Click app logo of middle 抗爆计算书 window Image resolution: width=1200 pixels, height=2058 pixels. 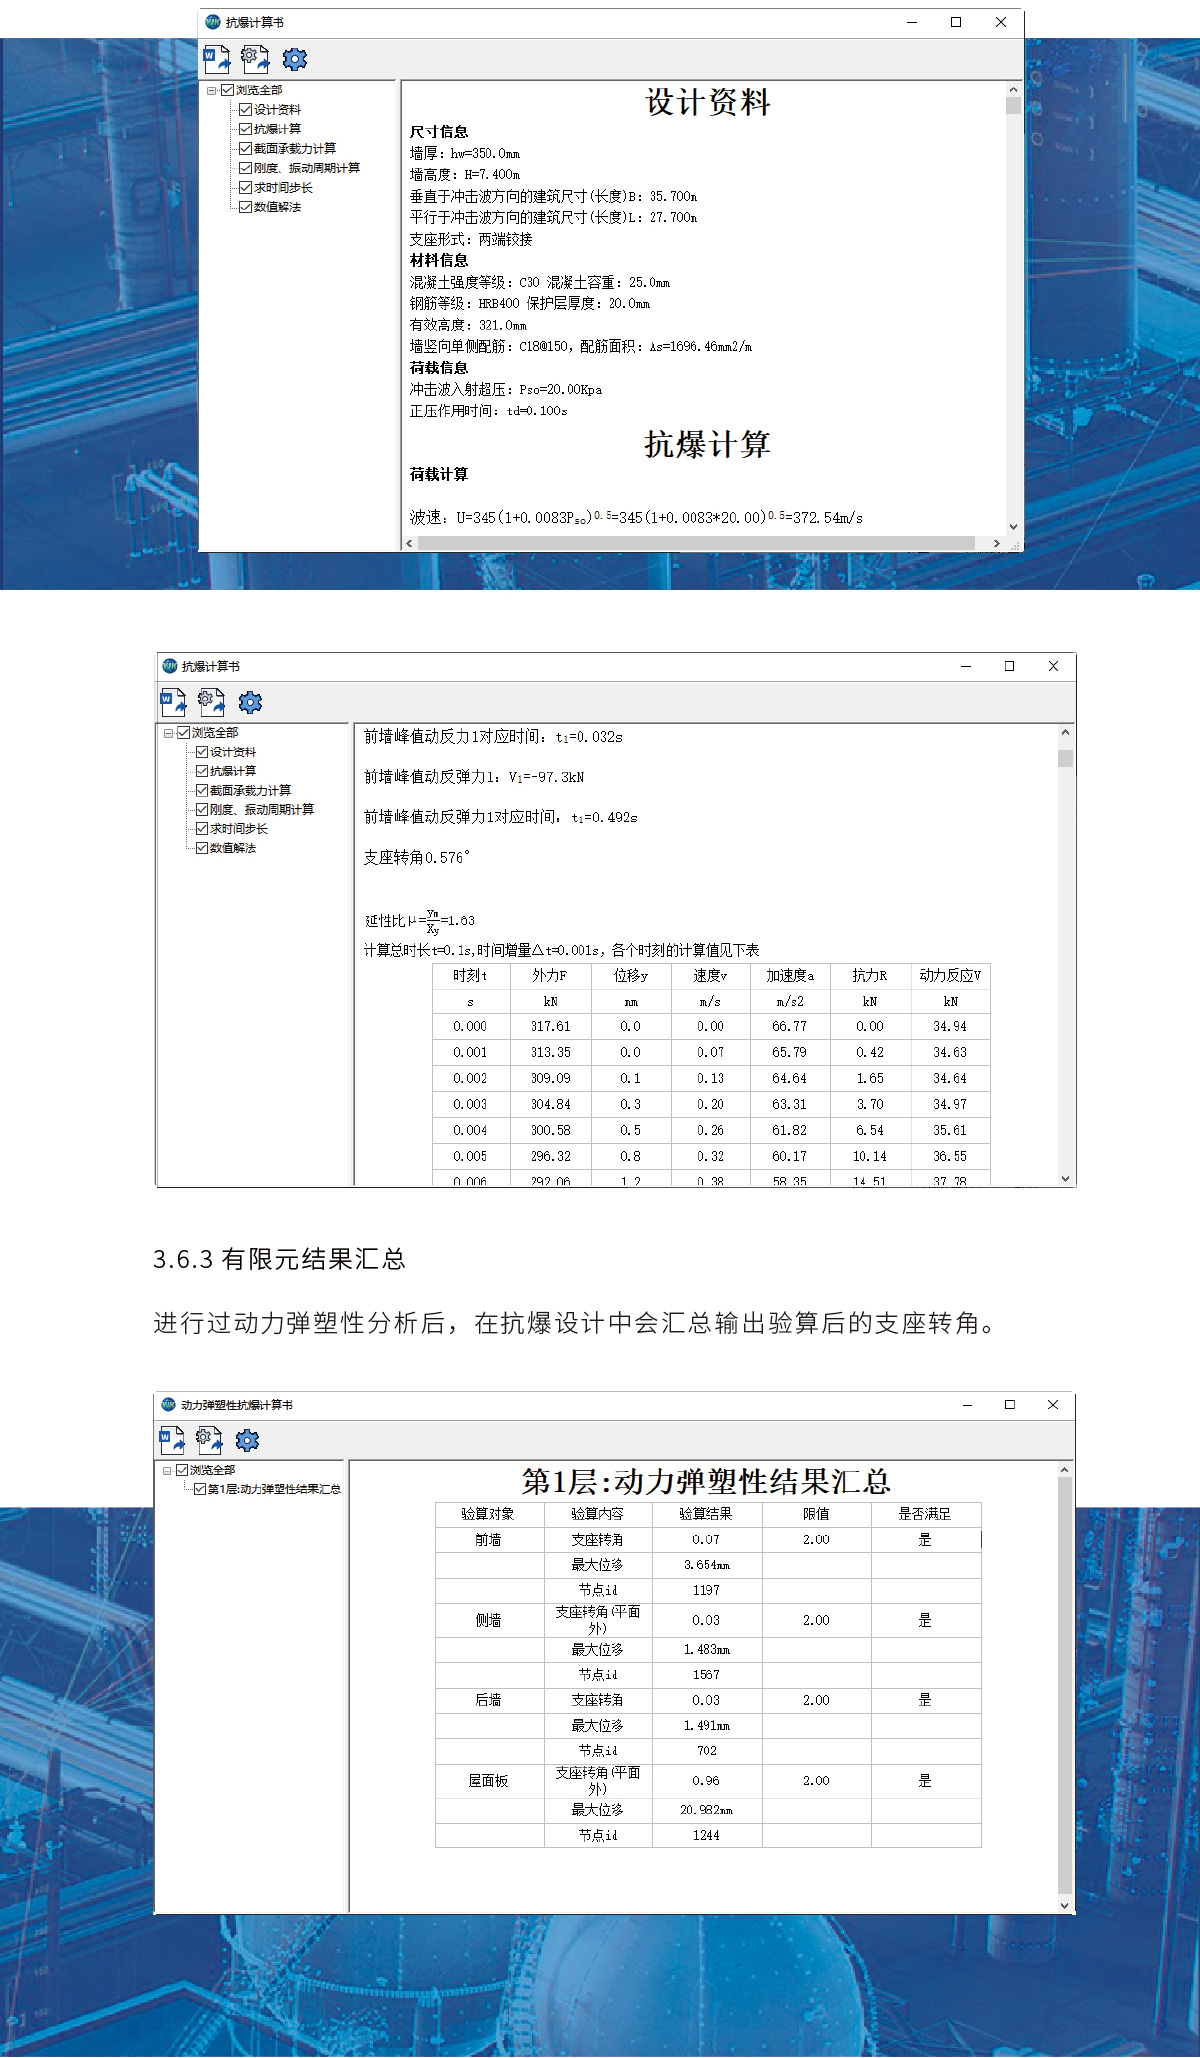click(169, 666)
